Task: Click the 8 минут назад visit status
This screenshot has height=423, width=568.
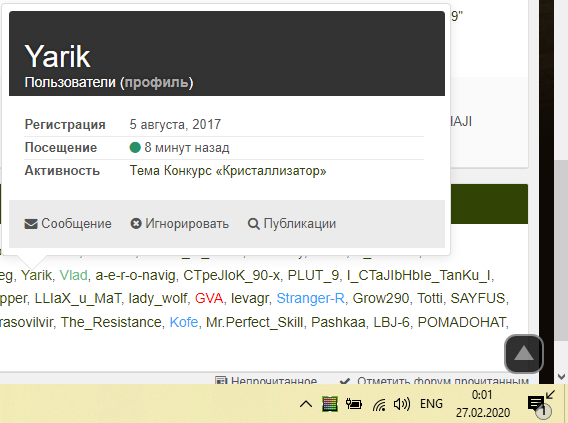Action: click(x=179, y=148)
